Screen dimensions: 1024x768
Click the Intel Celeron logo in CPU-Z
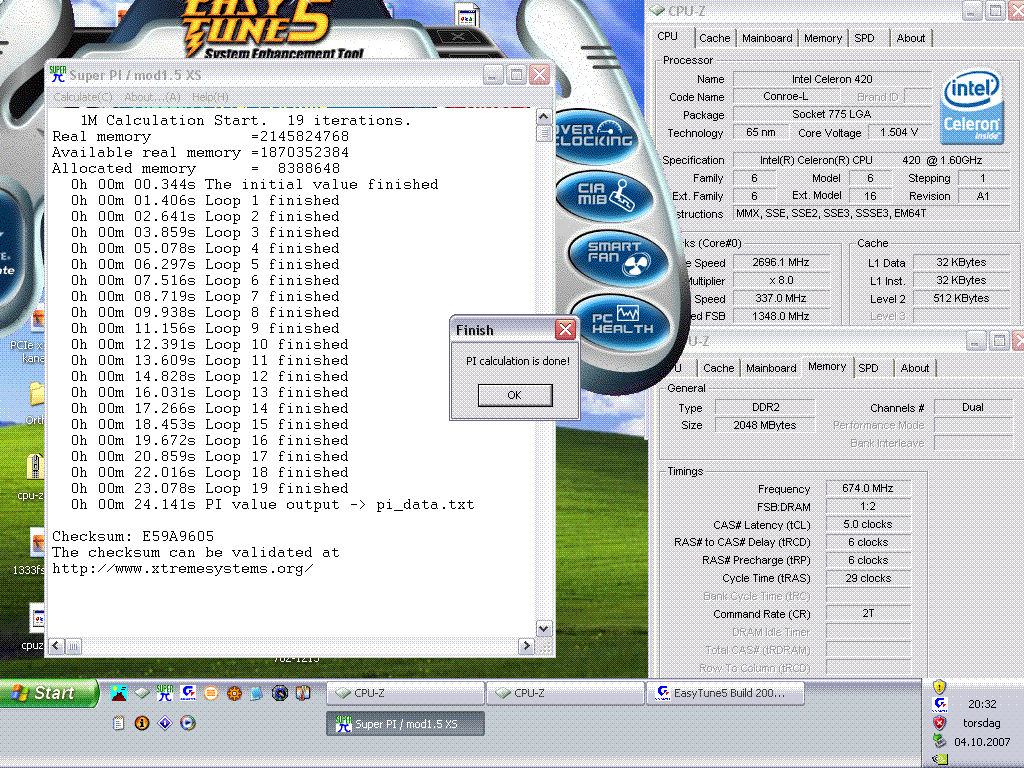pos(971,107)
